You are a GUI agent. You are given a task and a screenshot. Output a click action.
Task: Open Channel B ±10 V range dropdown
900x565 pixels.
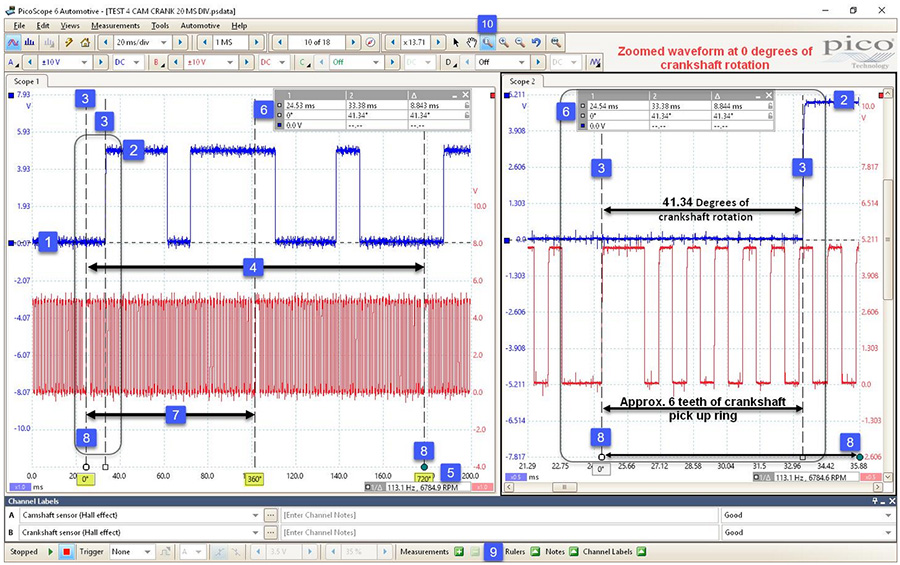coord(231,62)
